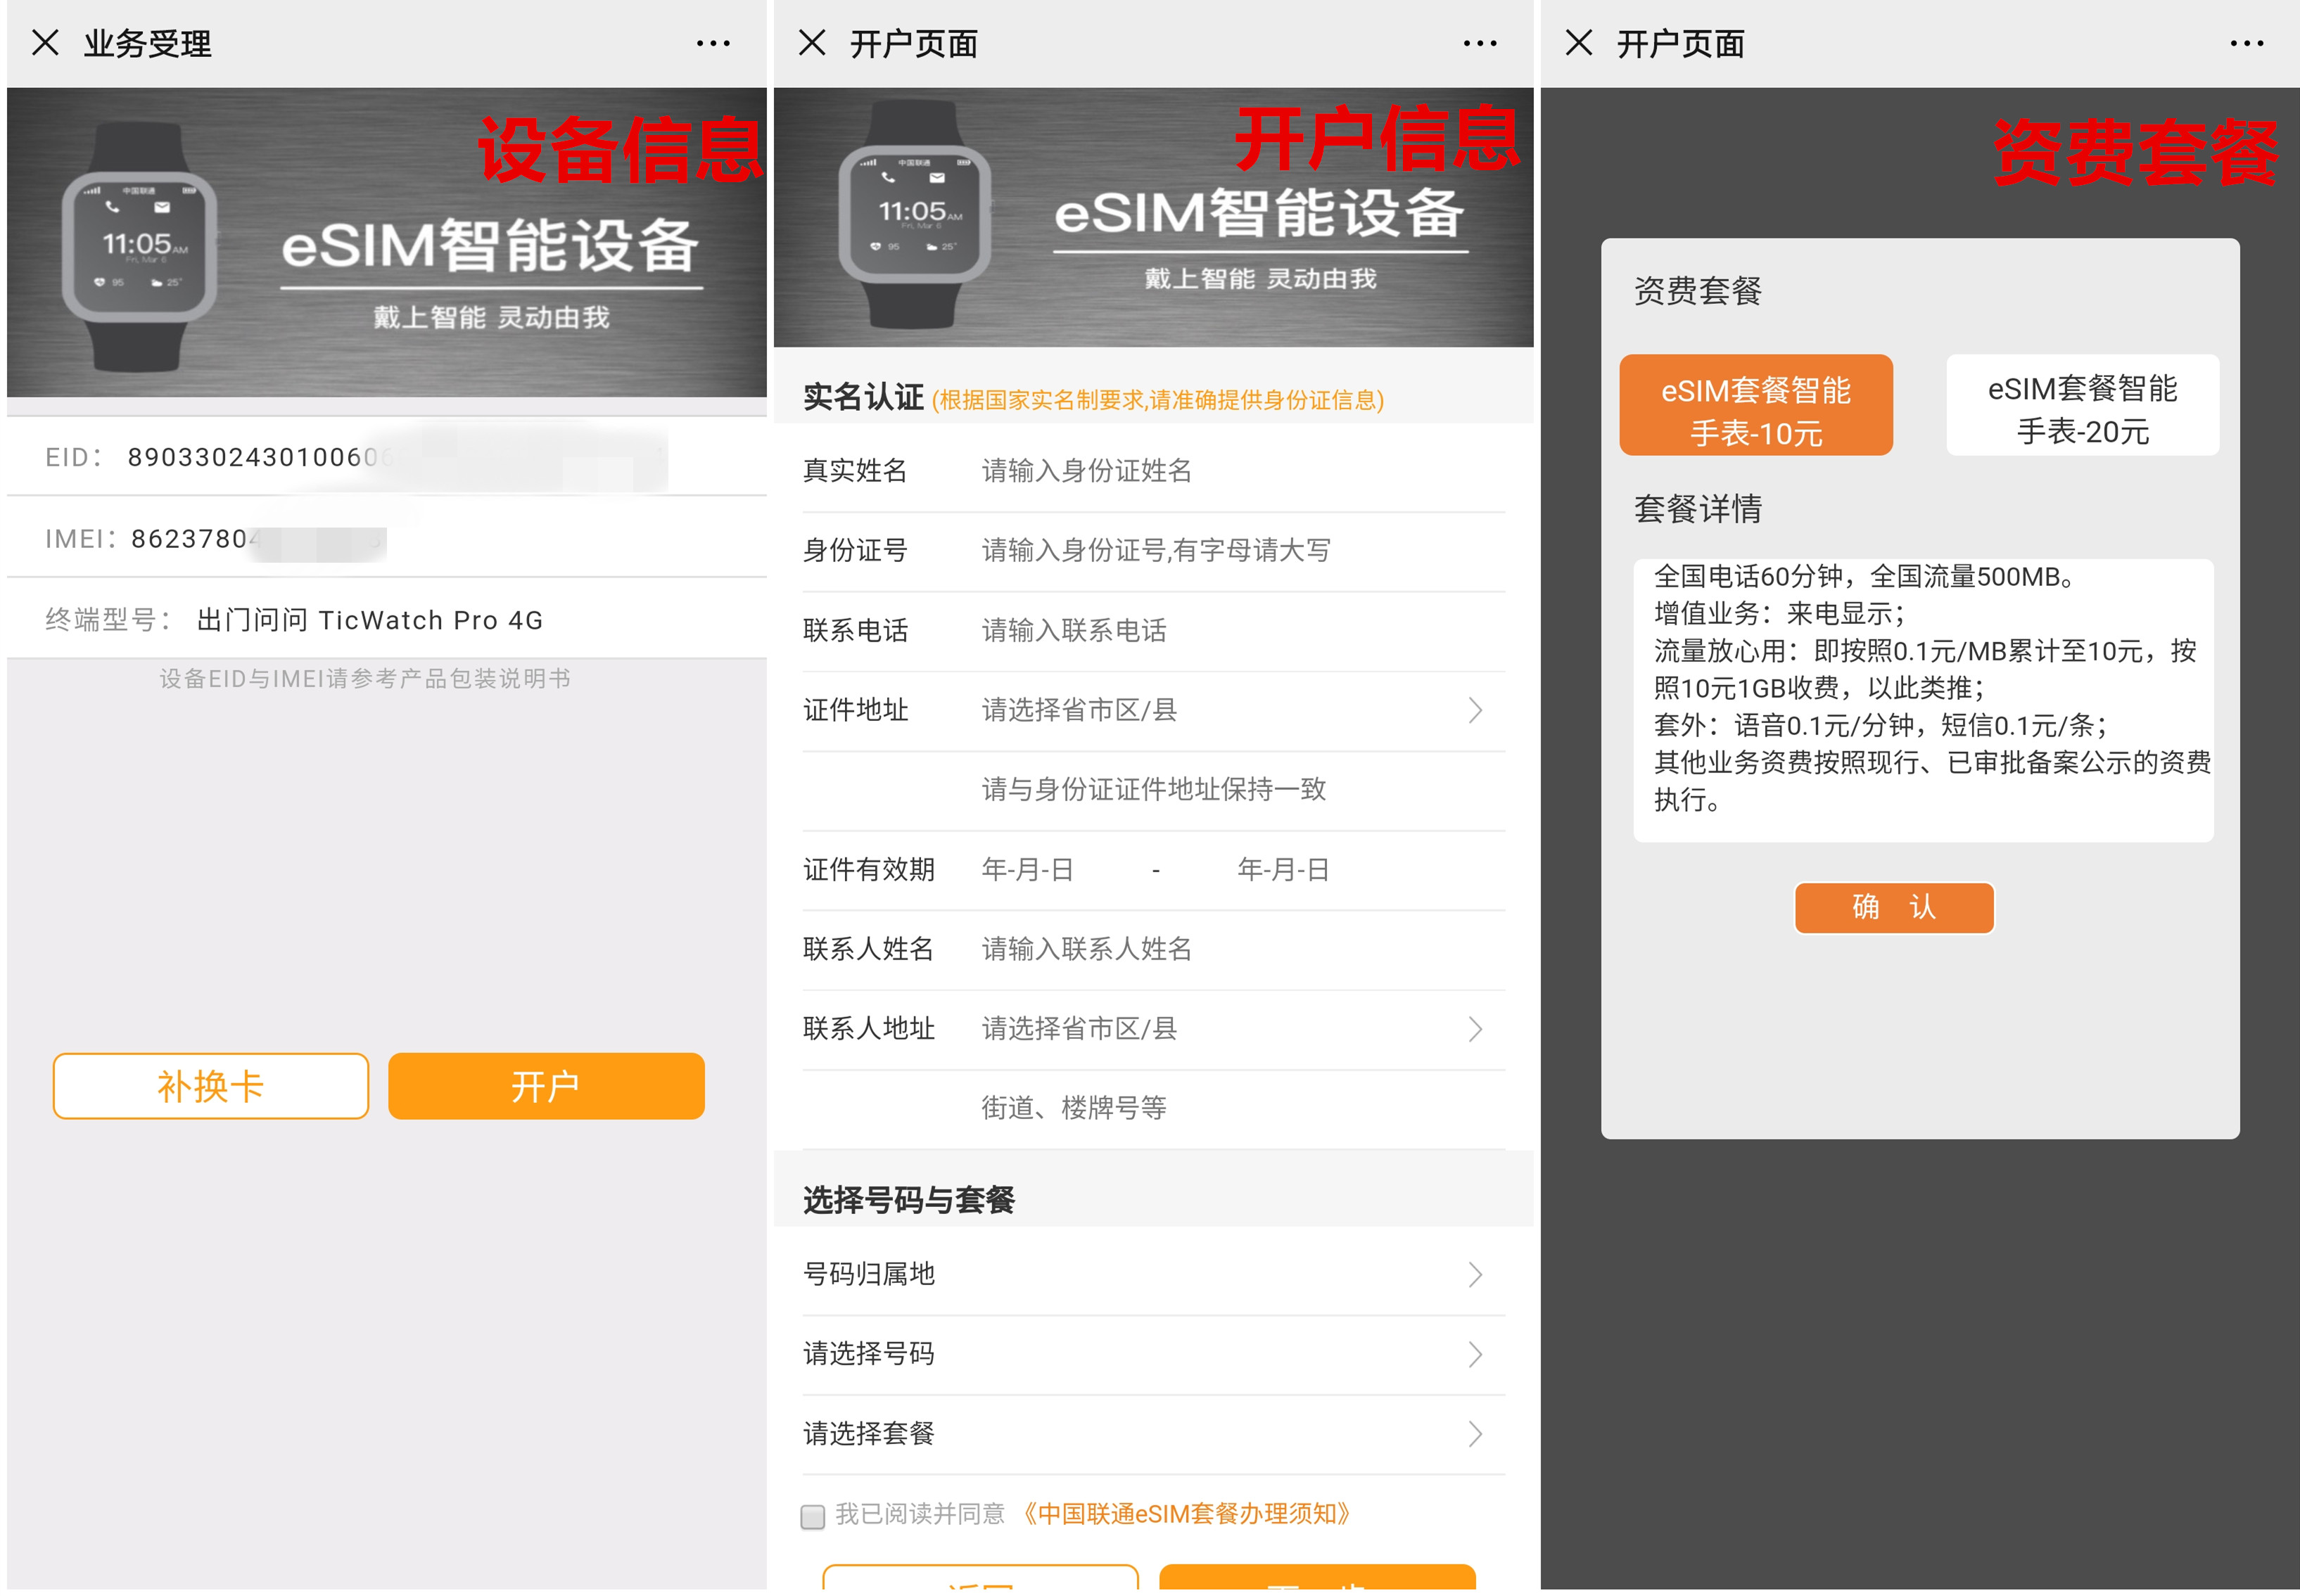Open 请选择号码 number list
The image size is (2300, 1596).
coord(1150,1354)
